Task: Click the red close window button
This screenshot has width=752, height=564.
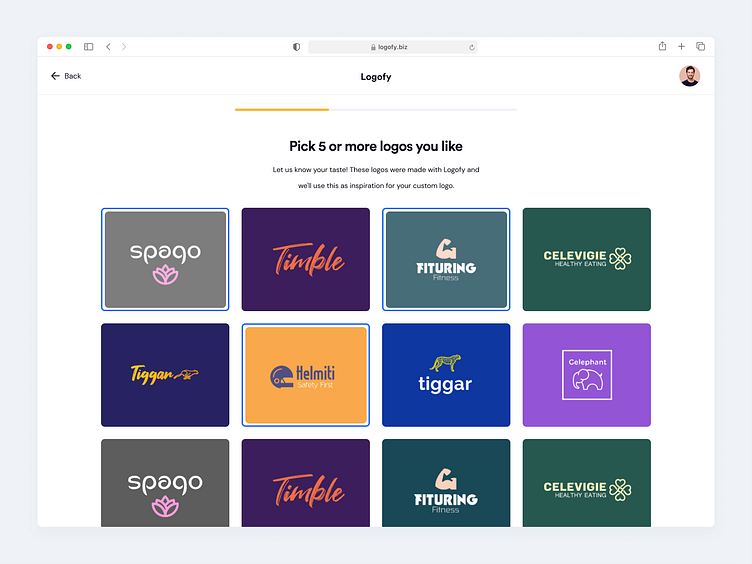Action: [49, 47]
